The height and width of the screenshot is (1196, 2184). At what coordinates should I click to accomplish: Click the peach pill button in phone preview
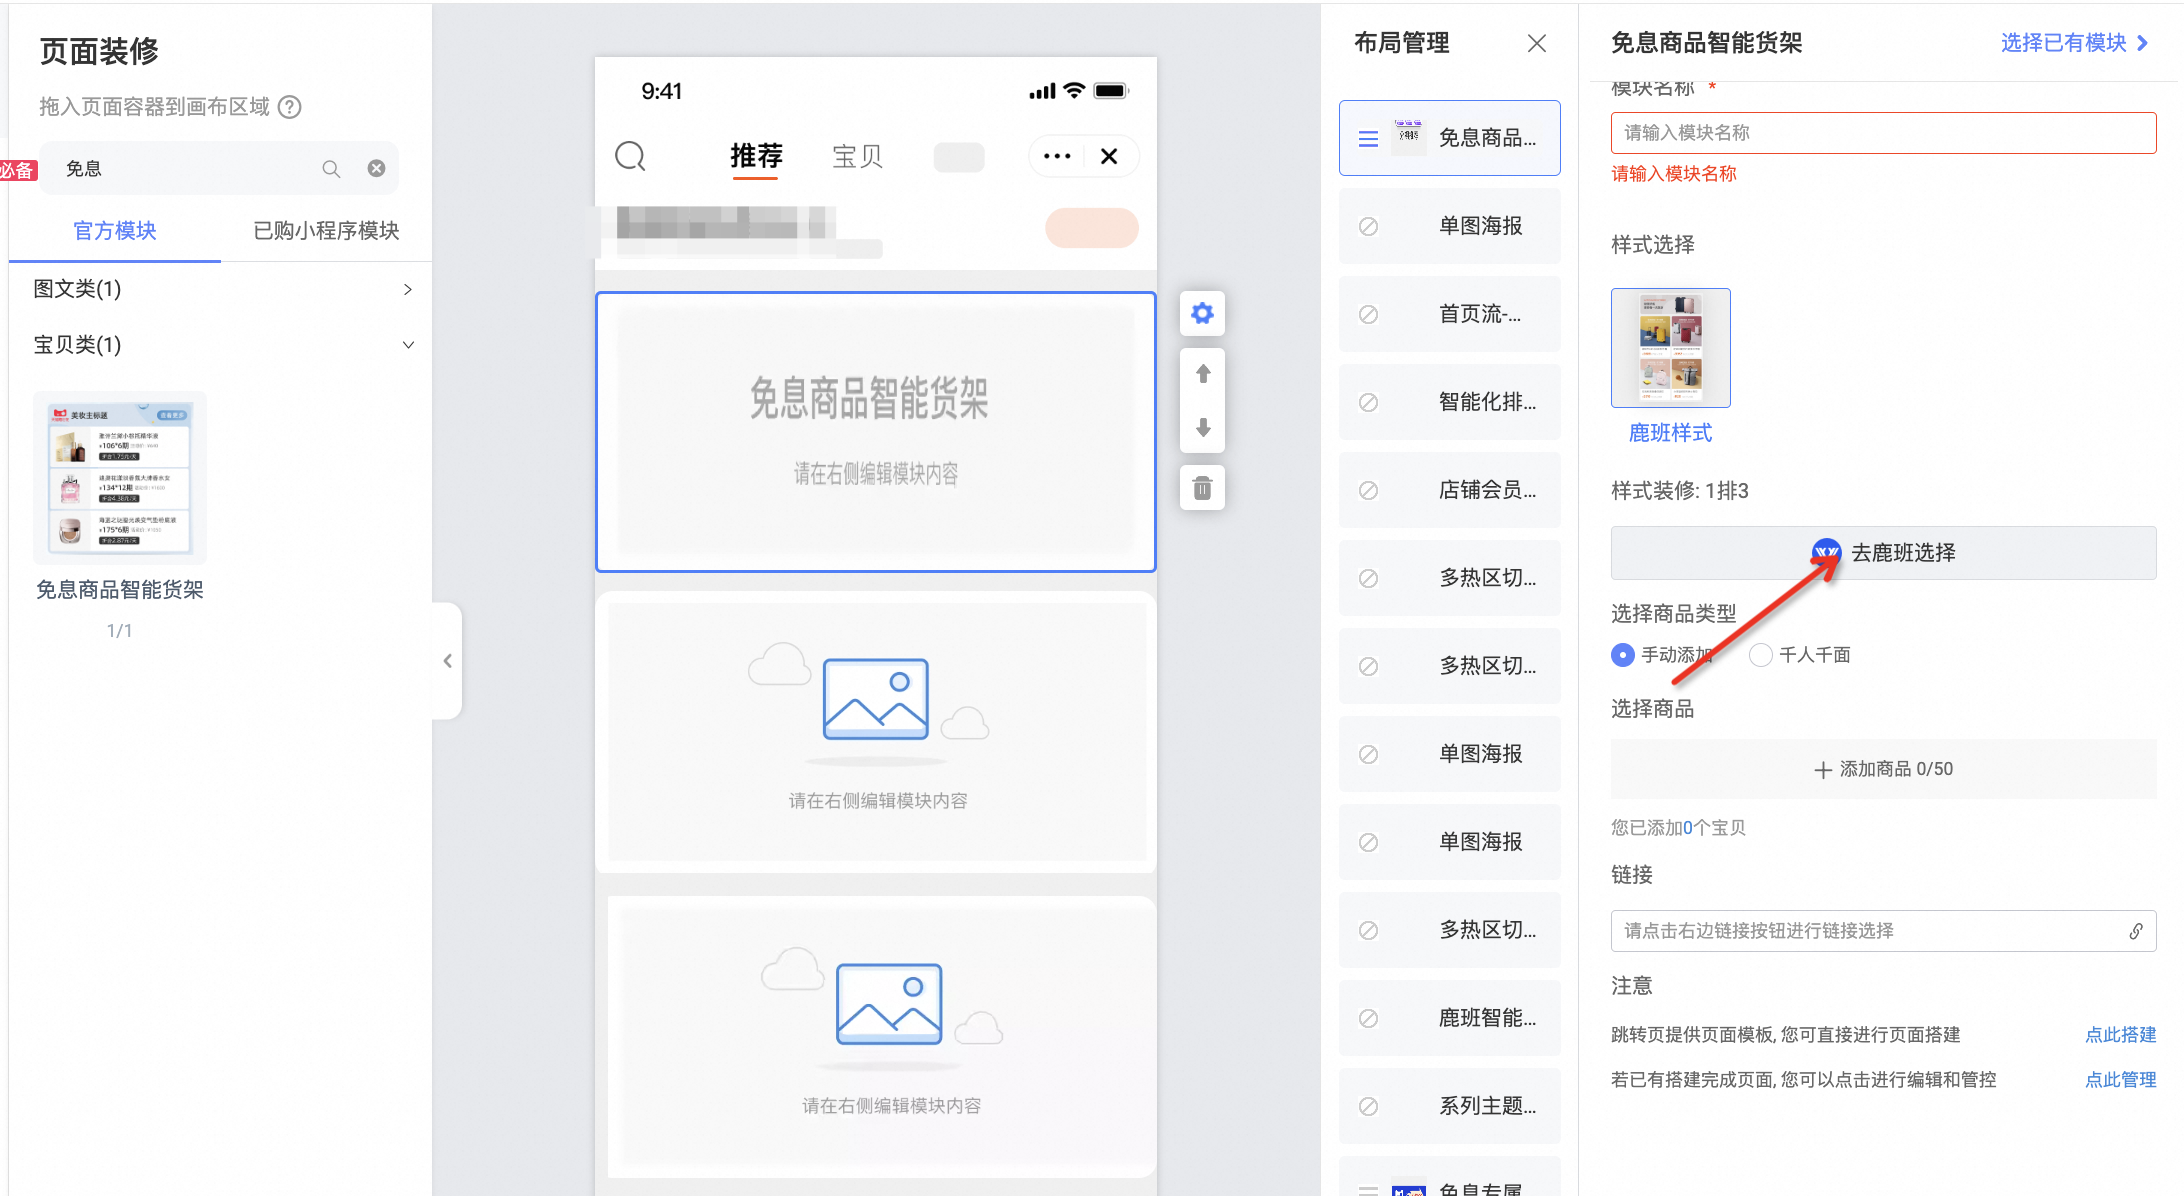pyautogui.click(x=1092, y=228)
